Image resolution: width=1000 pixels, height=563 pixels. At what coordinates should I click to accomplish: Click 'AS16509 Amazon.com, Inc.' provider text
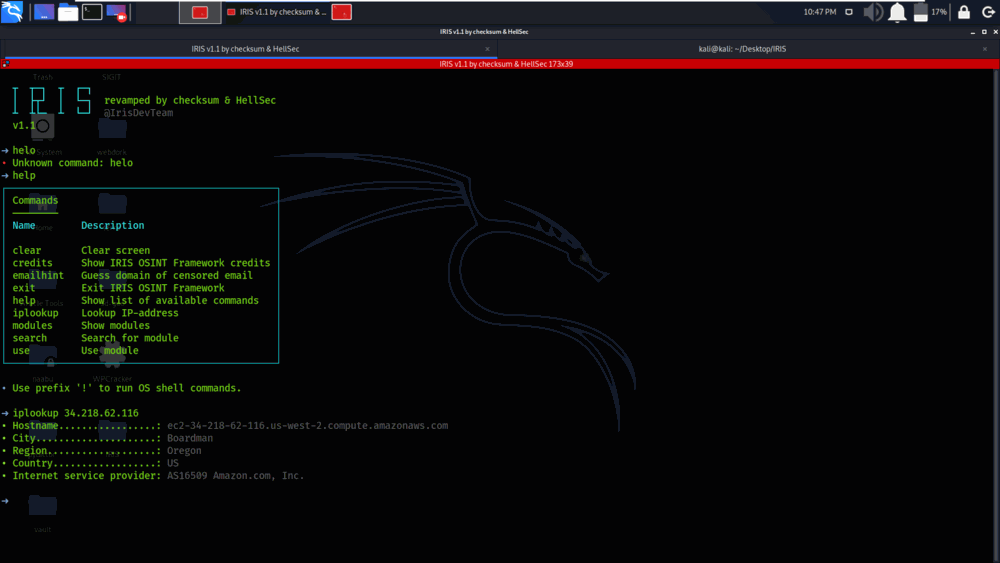[235, 476]
